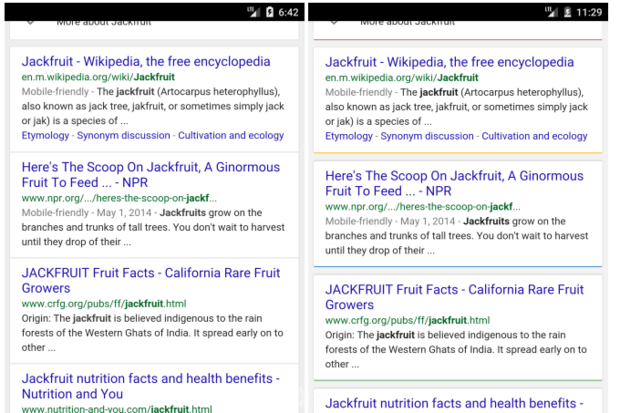Tap the www.npr.org URL on the 6:42 screen
Image resolution: width=620 pixels, height=413 pixels.
[119, 198]
